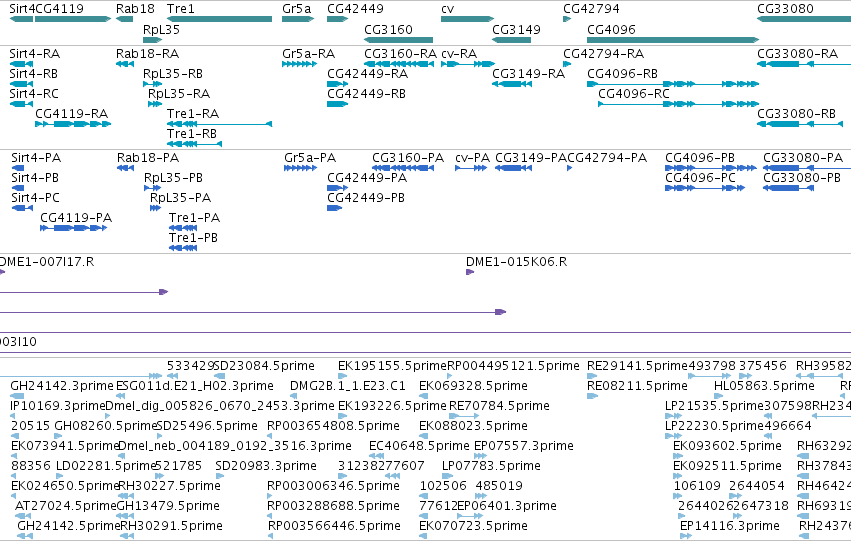The image size is (851, 541).
Task: Select the Sirt4-RA transcript label
Action: (35, 54)
